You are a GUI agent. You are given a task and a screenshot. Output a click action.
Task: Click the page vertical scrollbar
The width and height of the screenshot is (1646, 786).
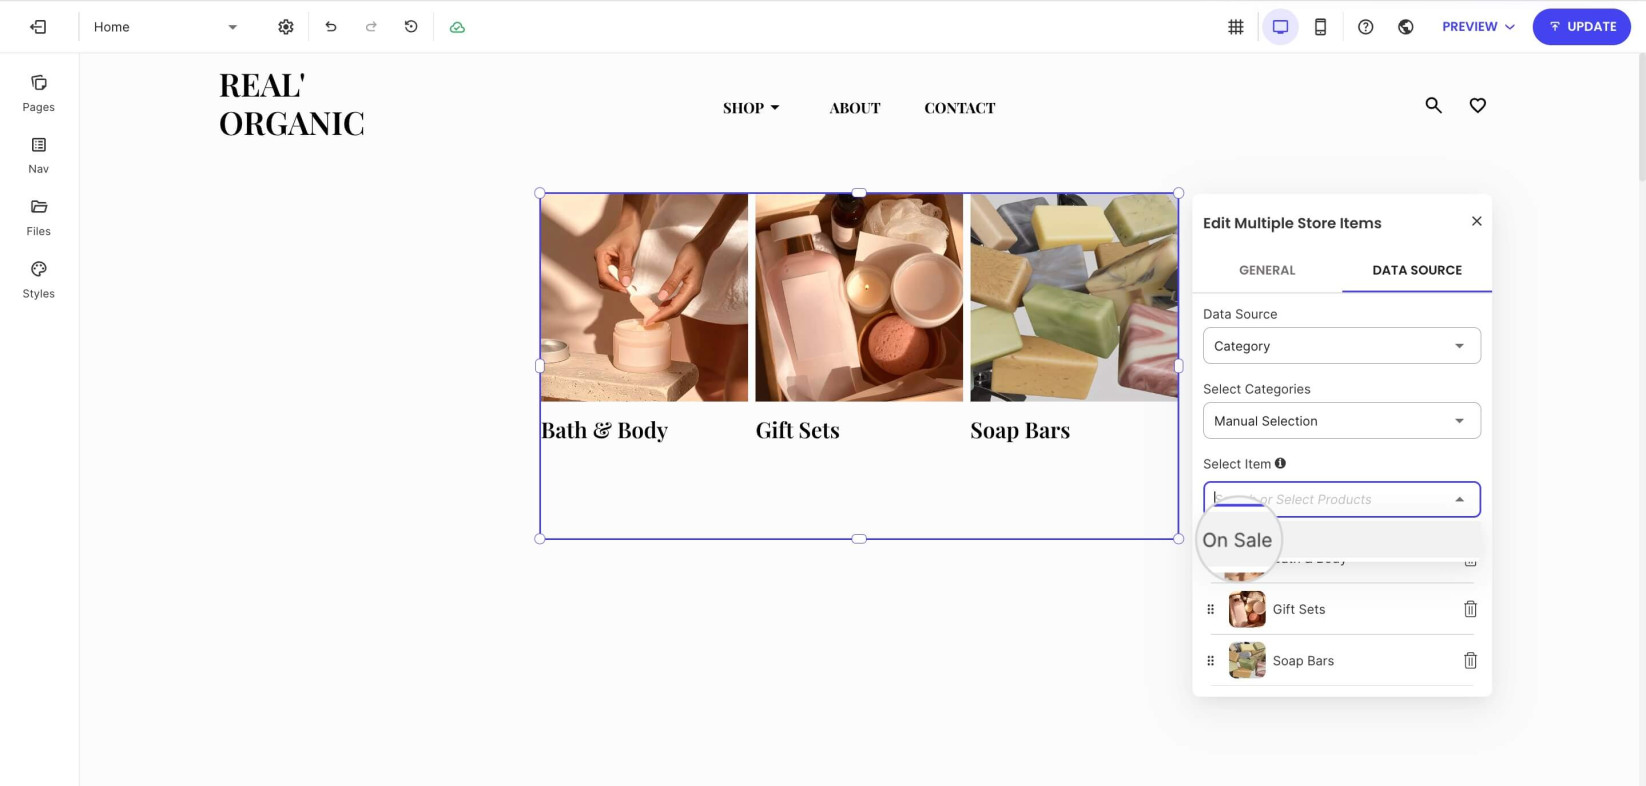1641,117
